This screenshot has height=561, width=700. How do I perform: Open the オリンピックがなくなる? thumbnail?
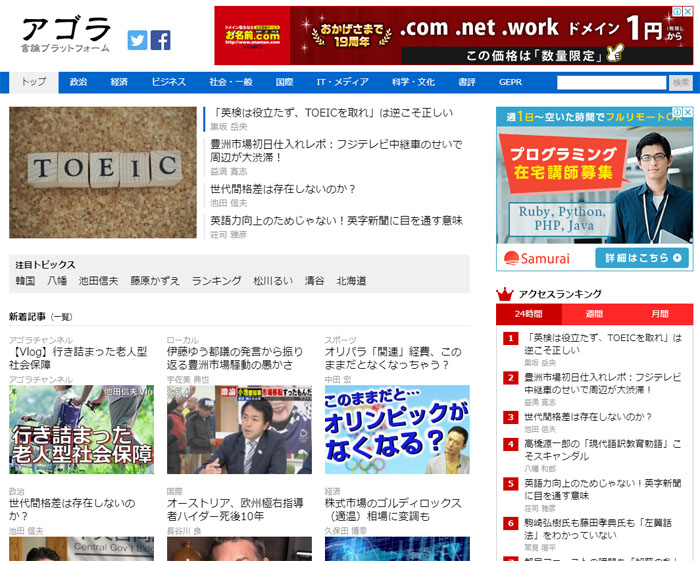coord(397,429)
